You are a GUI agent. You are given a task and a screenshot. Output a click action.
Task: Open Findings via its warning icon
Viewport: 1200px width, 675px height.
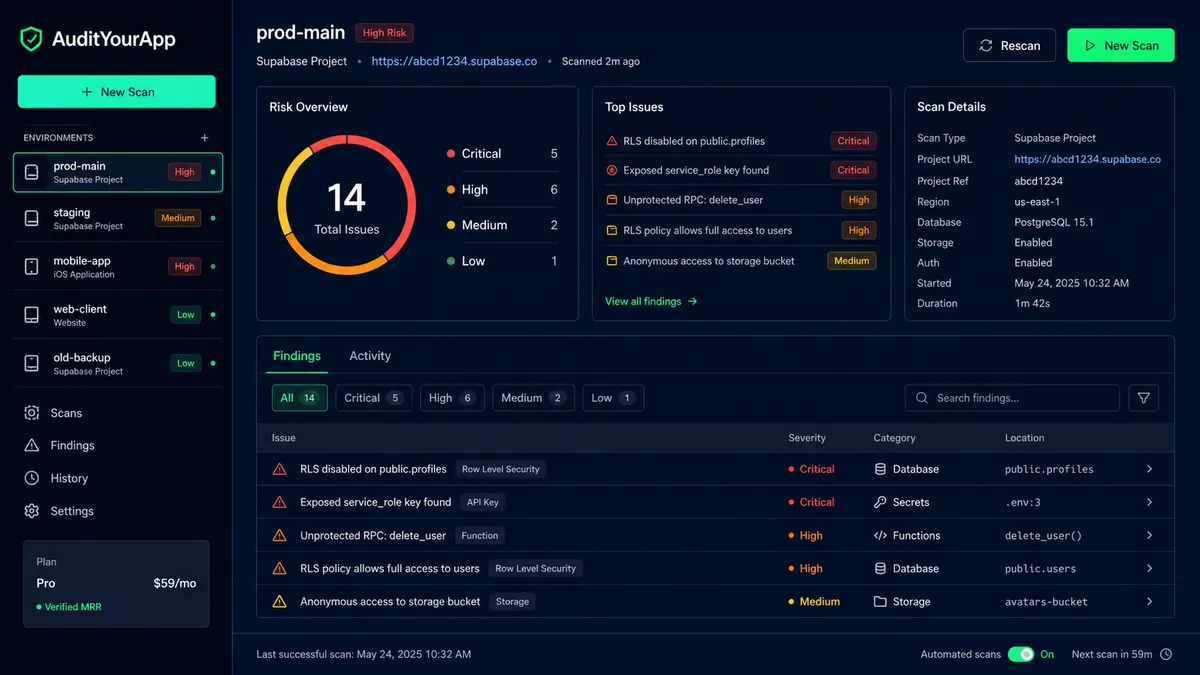pos(32,445)
